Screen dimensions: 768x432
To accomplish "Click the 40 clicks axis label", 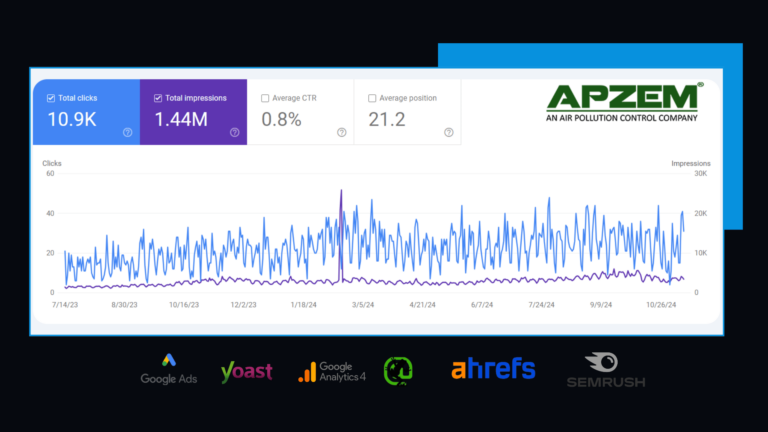I will tap(50, 213).
